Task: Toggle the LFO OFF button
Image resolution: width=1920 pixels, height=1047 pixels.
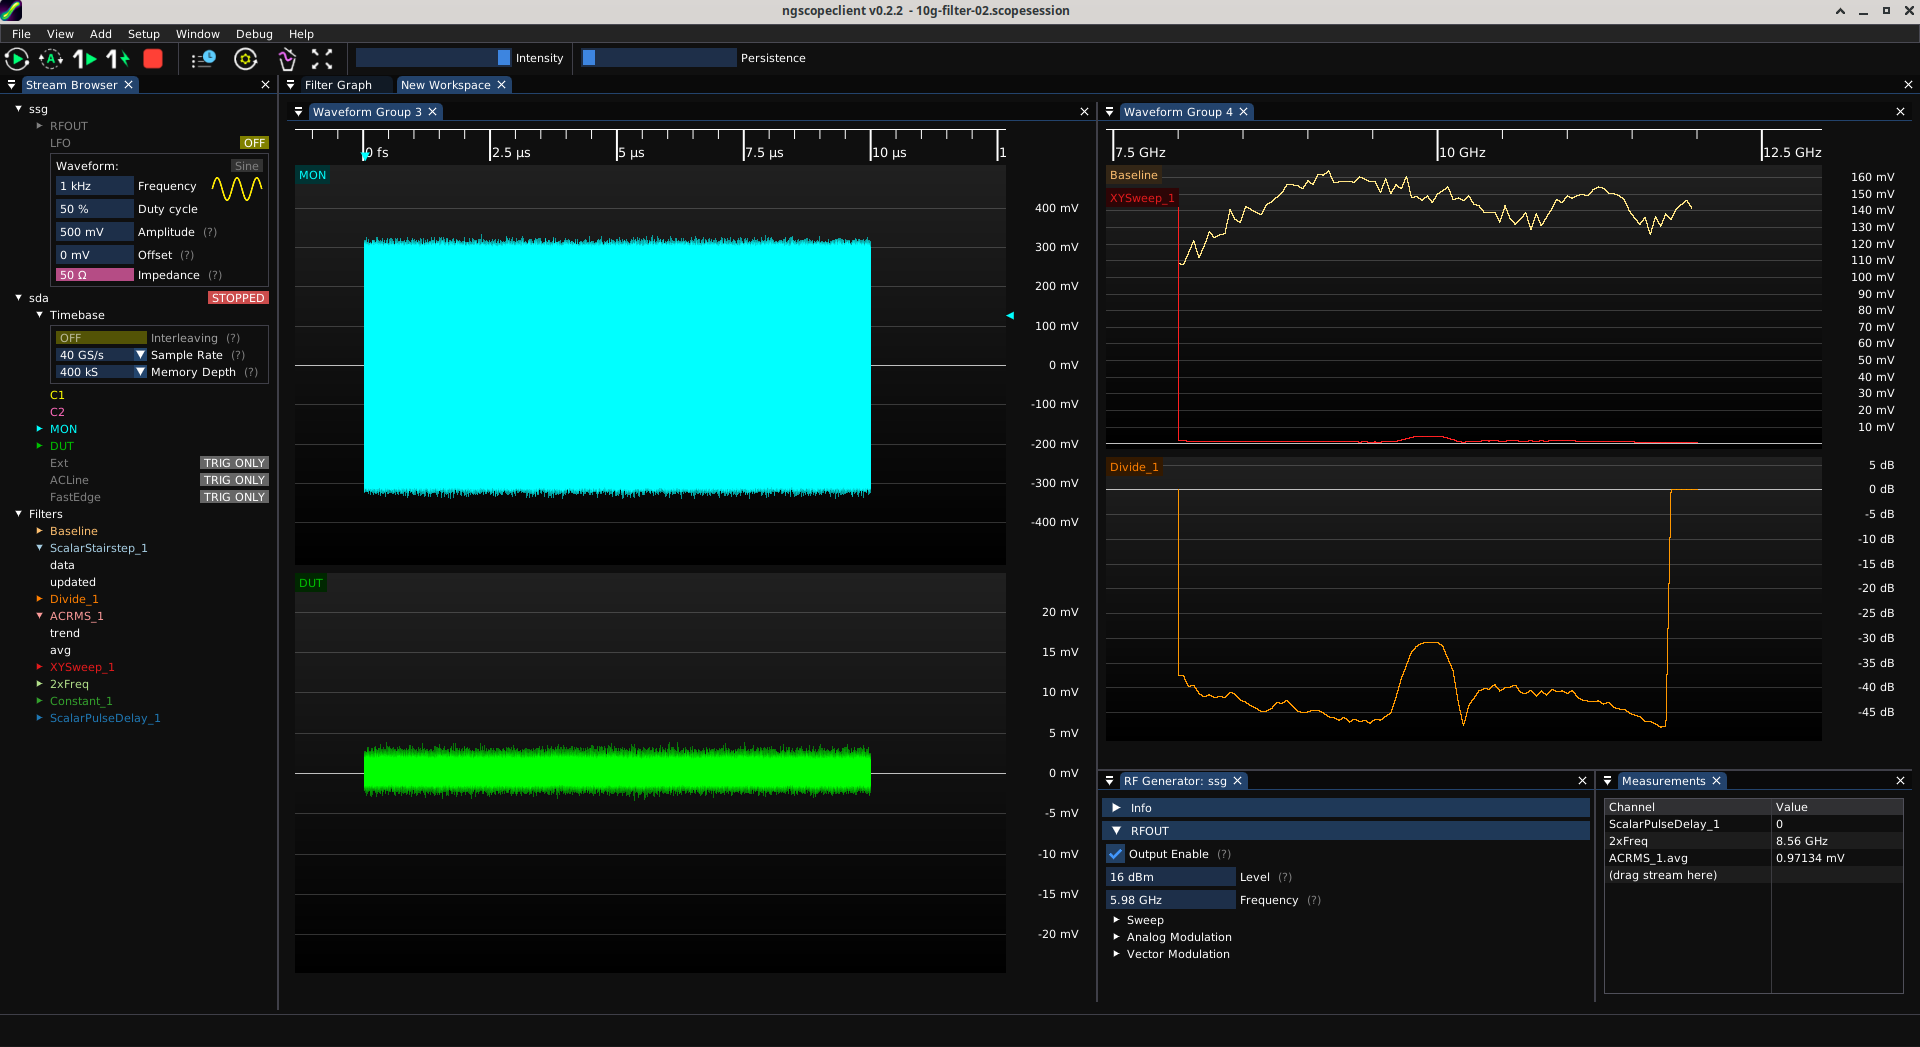Action: pyautogui.click(x=254, y=143)
